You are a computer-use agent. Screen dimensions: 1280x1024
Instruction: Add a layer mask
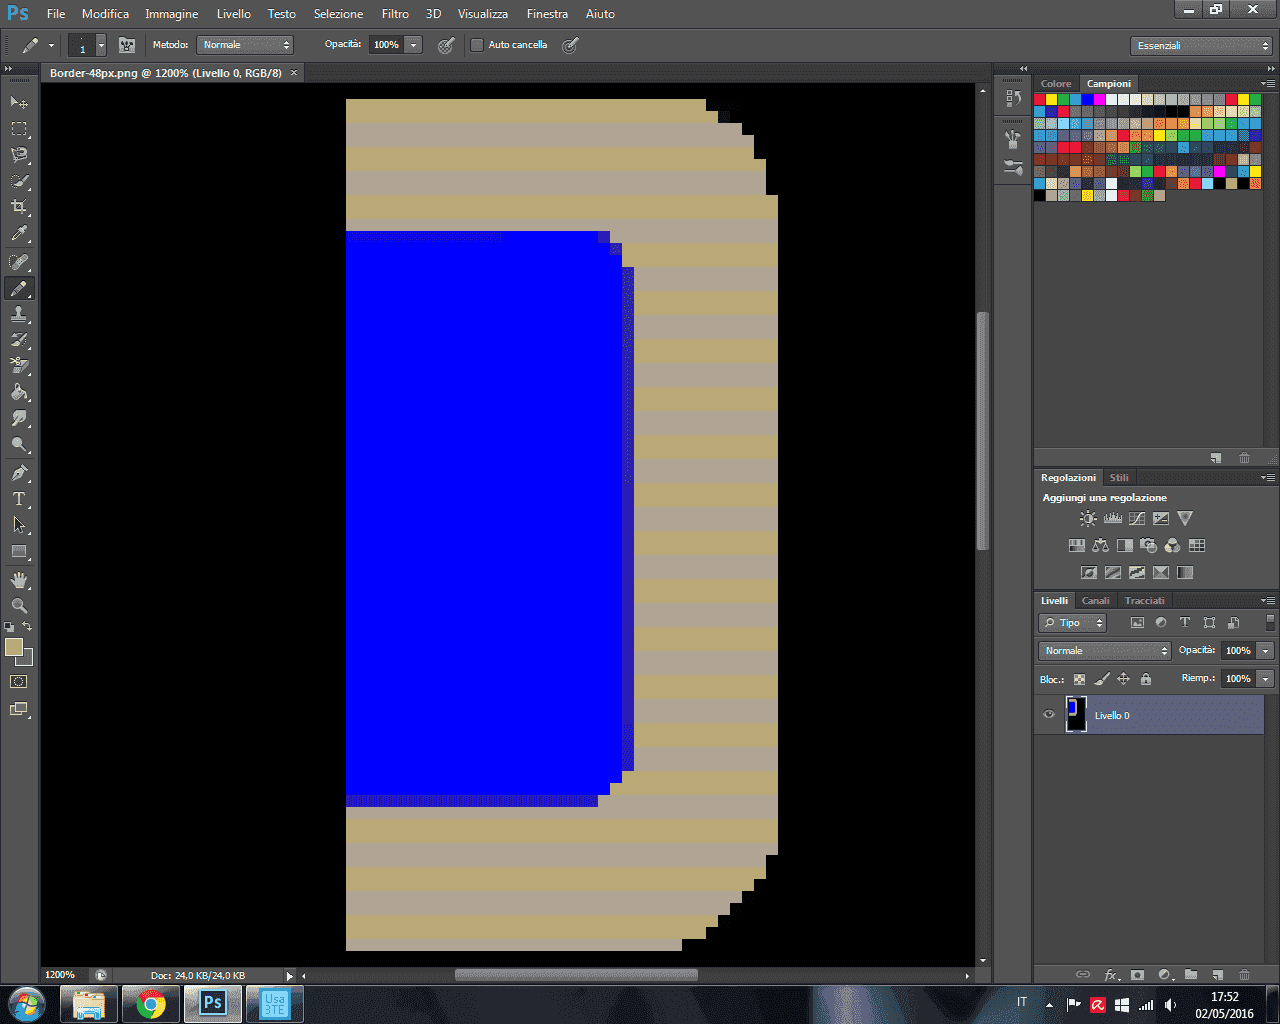click(x=1137, y=974)
